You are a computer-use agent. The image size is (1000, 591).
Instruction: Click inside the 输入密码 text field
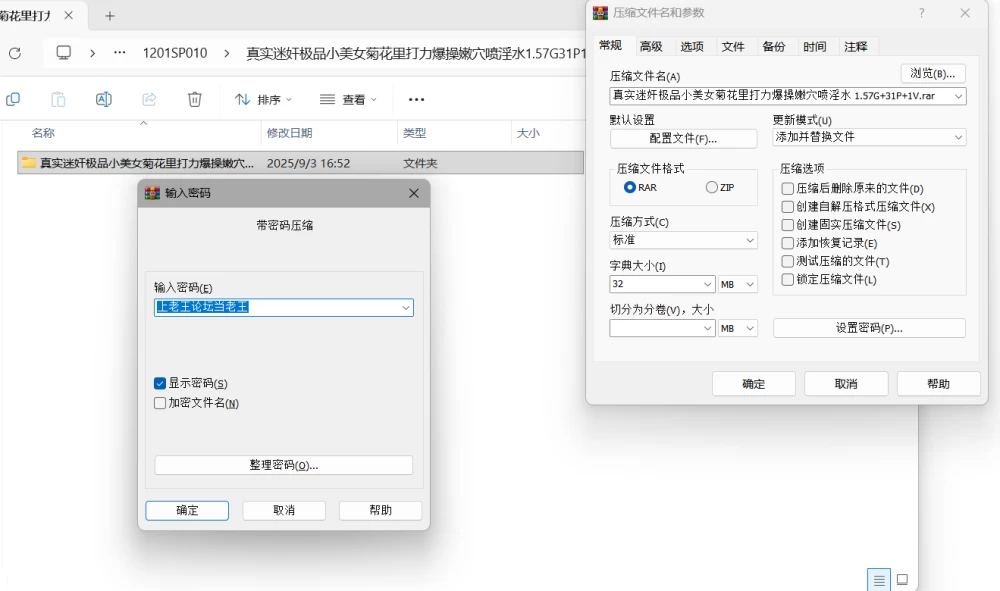point(284,308)
